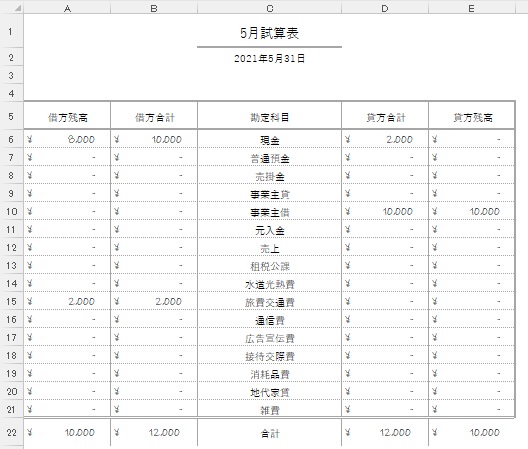Select the 売掛金 account cell
Screen dimensions: 528x449
269,175
